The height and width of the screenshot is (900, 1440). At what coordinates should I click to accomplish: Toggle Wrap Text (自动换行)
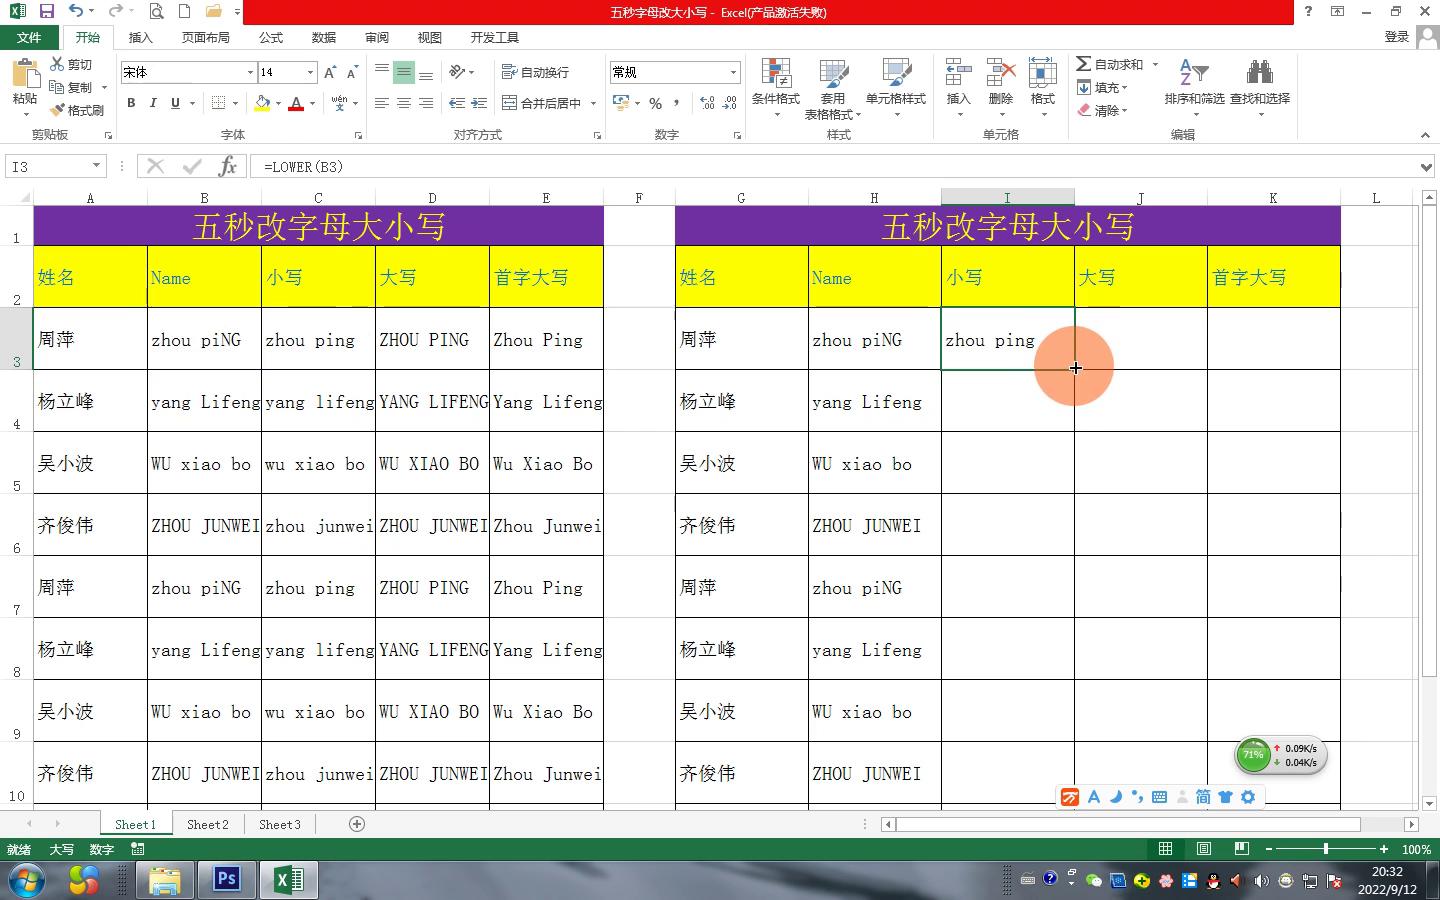point(535,72)
